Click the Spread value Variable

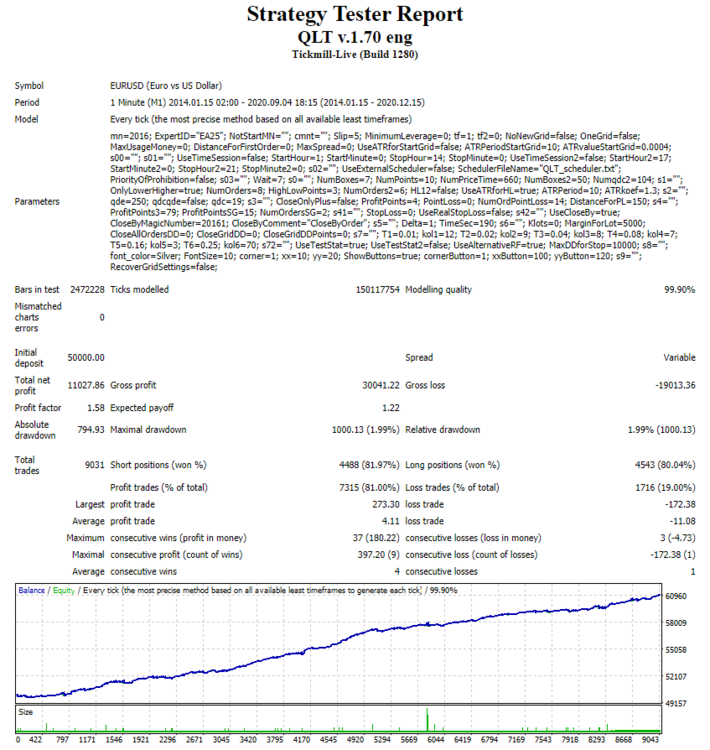(679, 357)
